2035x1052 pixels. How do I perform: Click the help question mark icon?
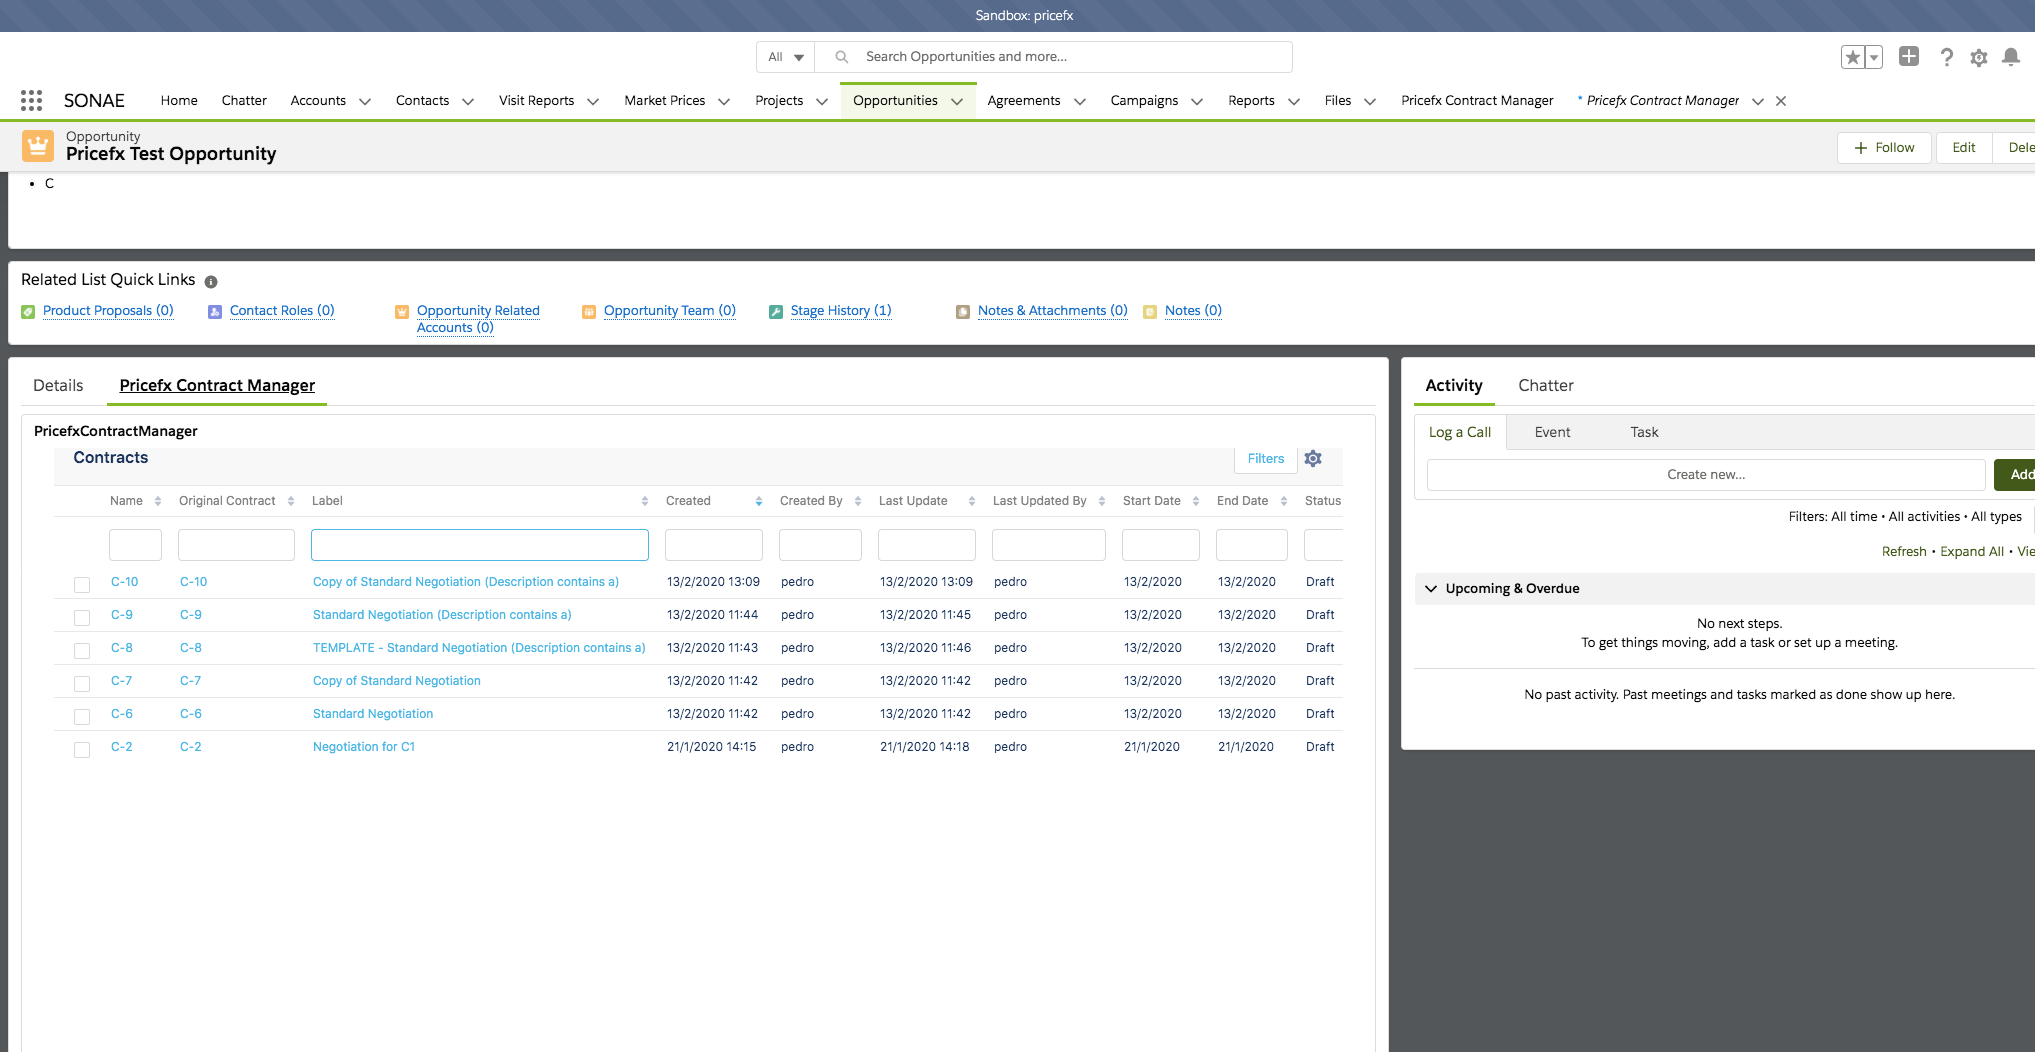point(1946,57)
